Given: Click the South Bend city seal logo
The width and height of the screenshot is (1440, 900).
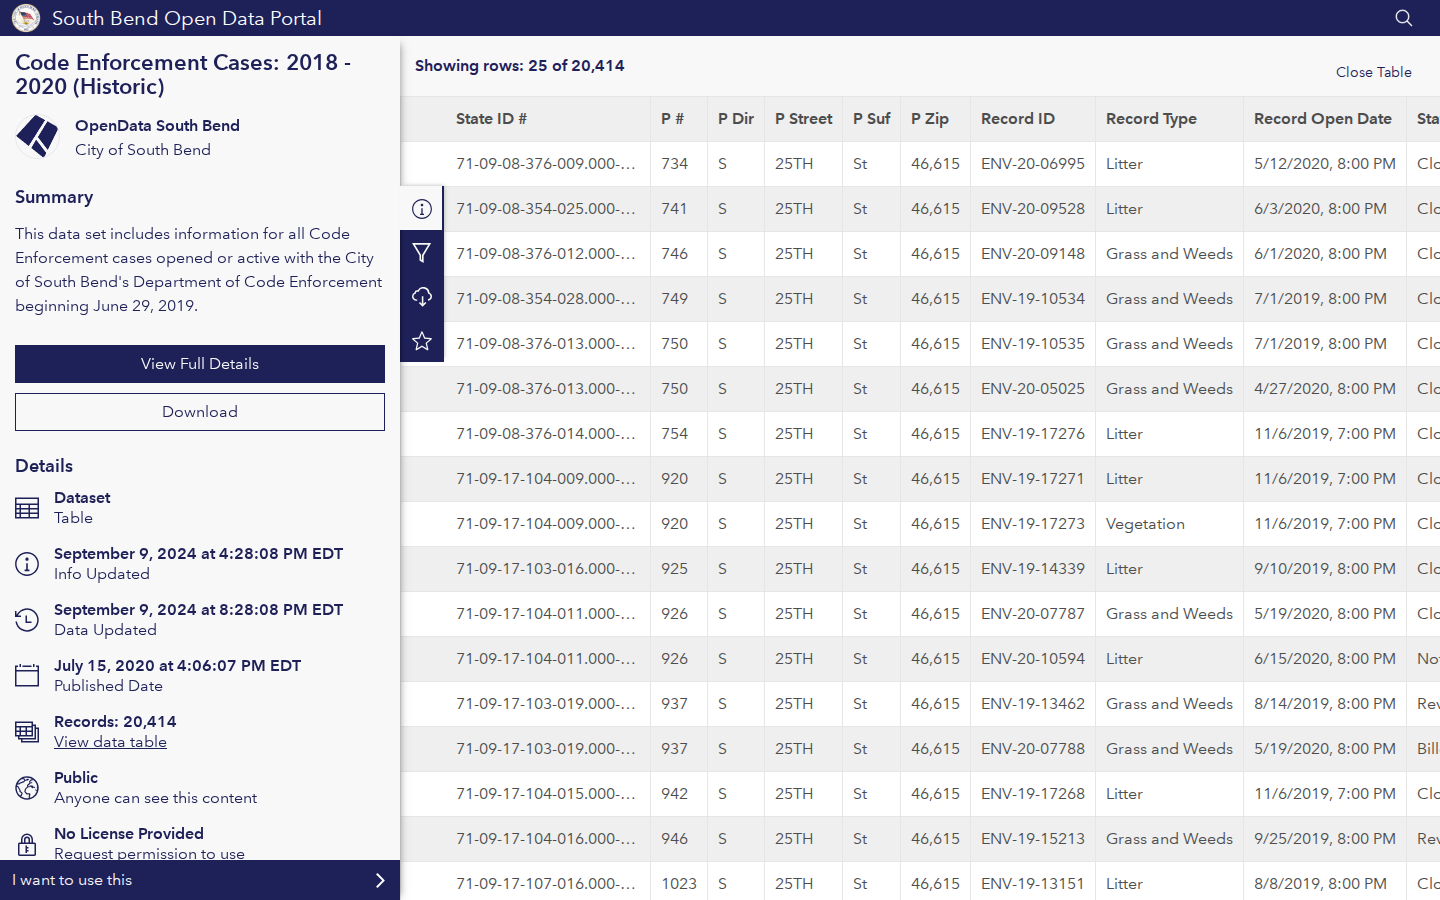Looking at the screenshot, I should pyautogui.click(x=26, y=18).
